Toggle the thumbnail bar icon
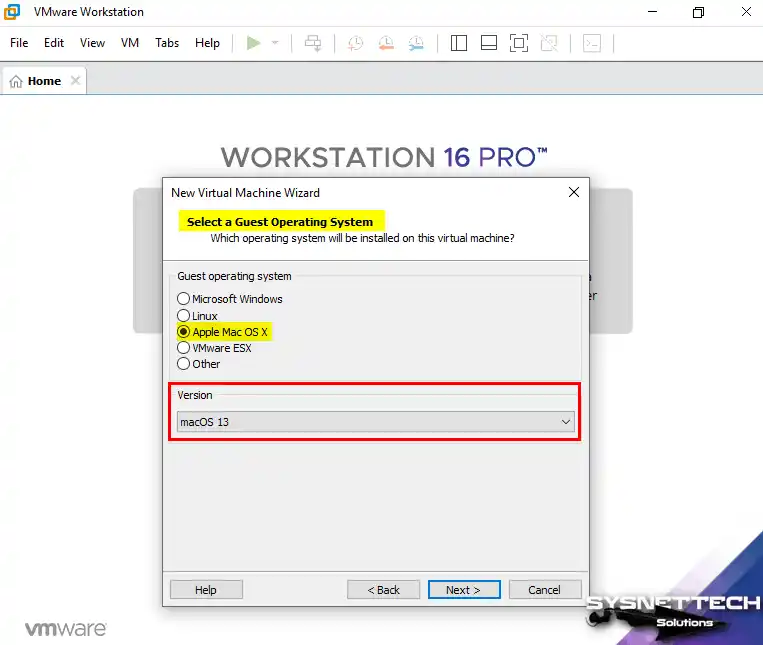 (489, 43)
